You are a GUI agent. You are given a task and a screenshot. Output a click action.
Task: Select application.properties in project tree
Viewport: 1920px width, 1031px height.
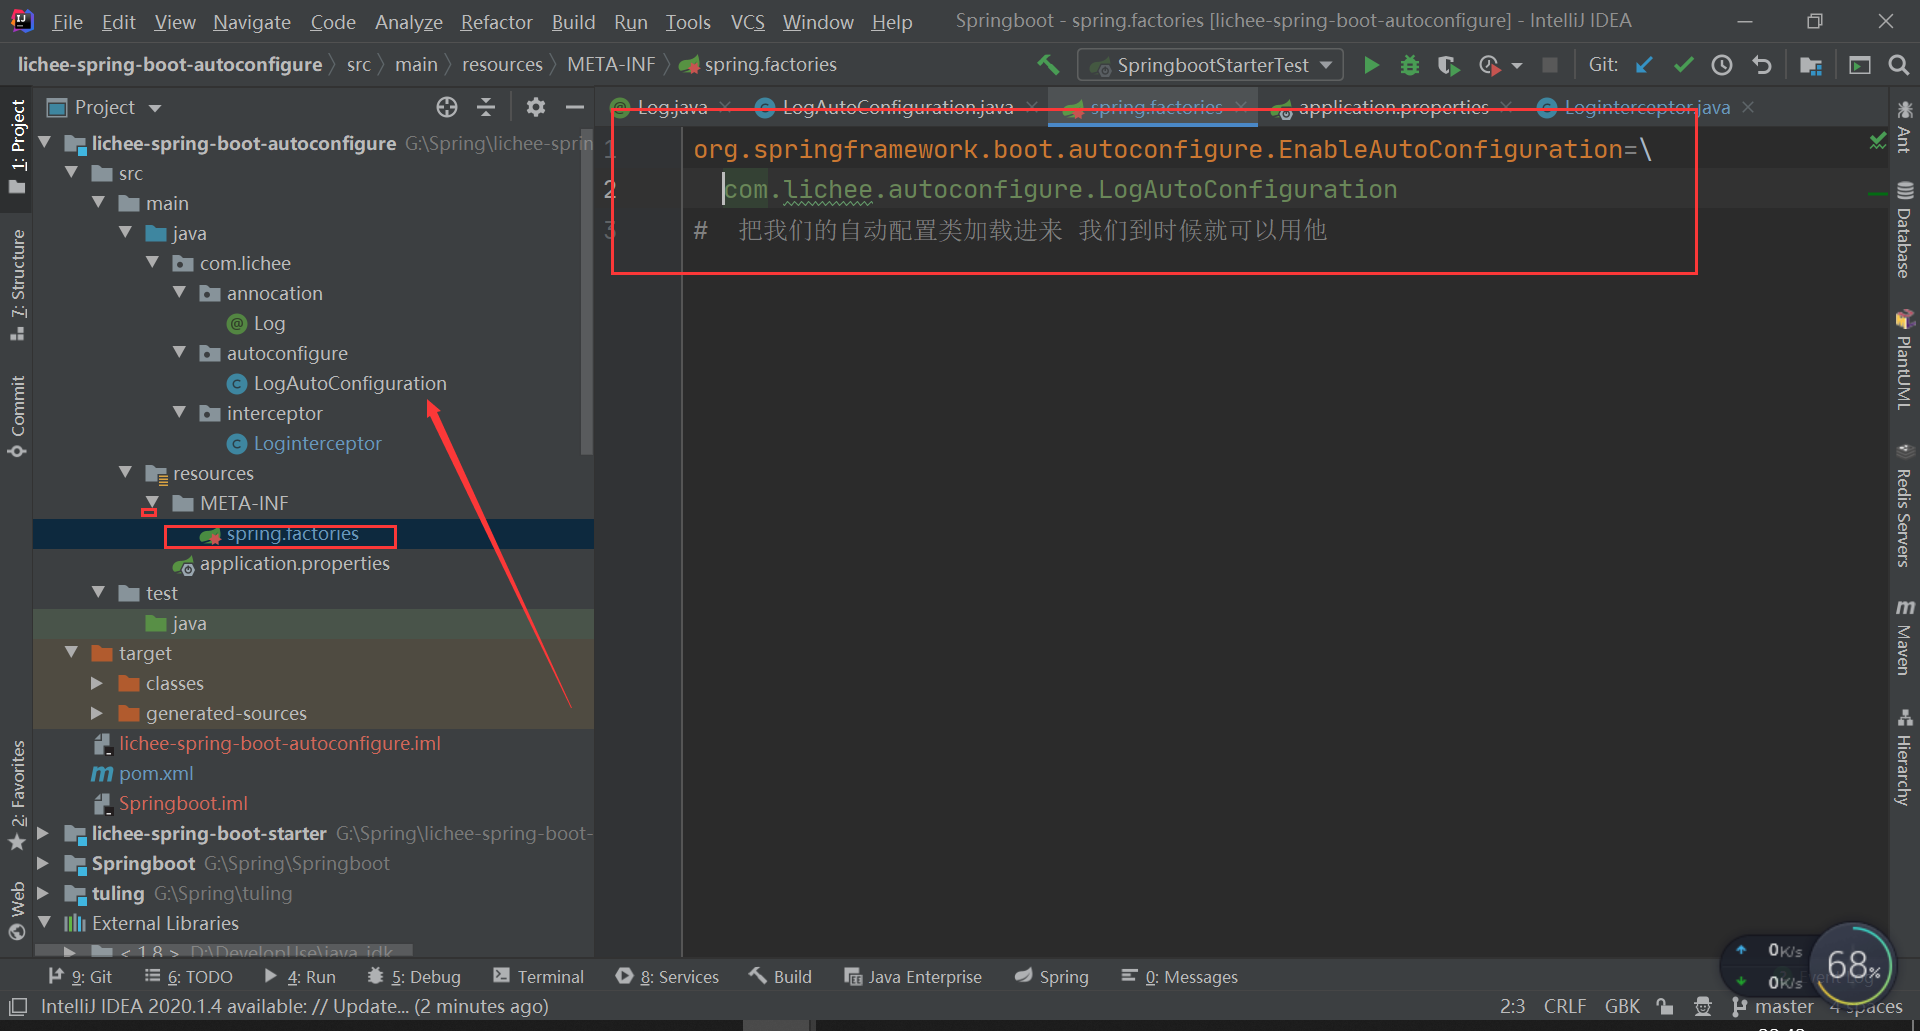pos(294,563)
